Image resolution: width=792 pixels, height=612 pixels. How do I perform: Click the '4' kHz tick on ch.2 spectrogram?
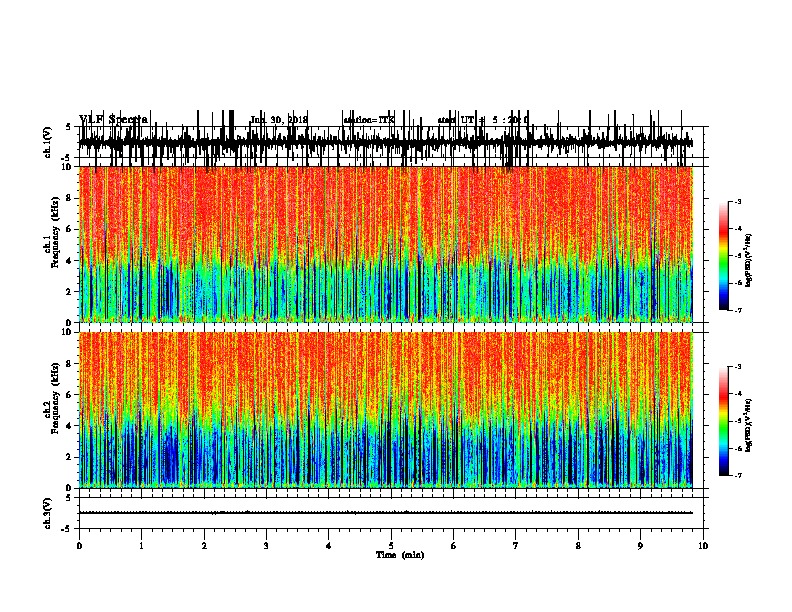[70, 426]
